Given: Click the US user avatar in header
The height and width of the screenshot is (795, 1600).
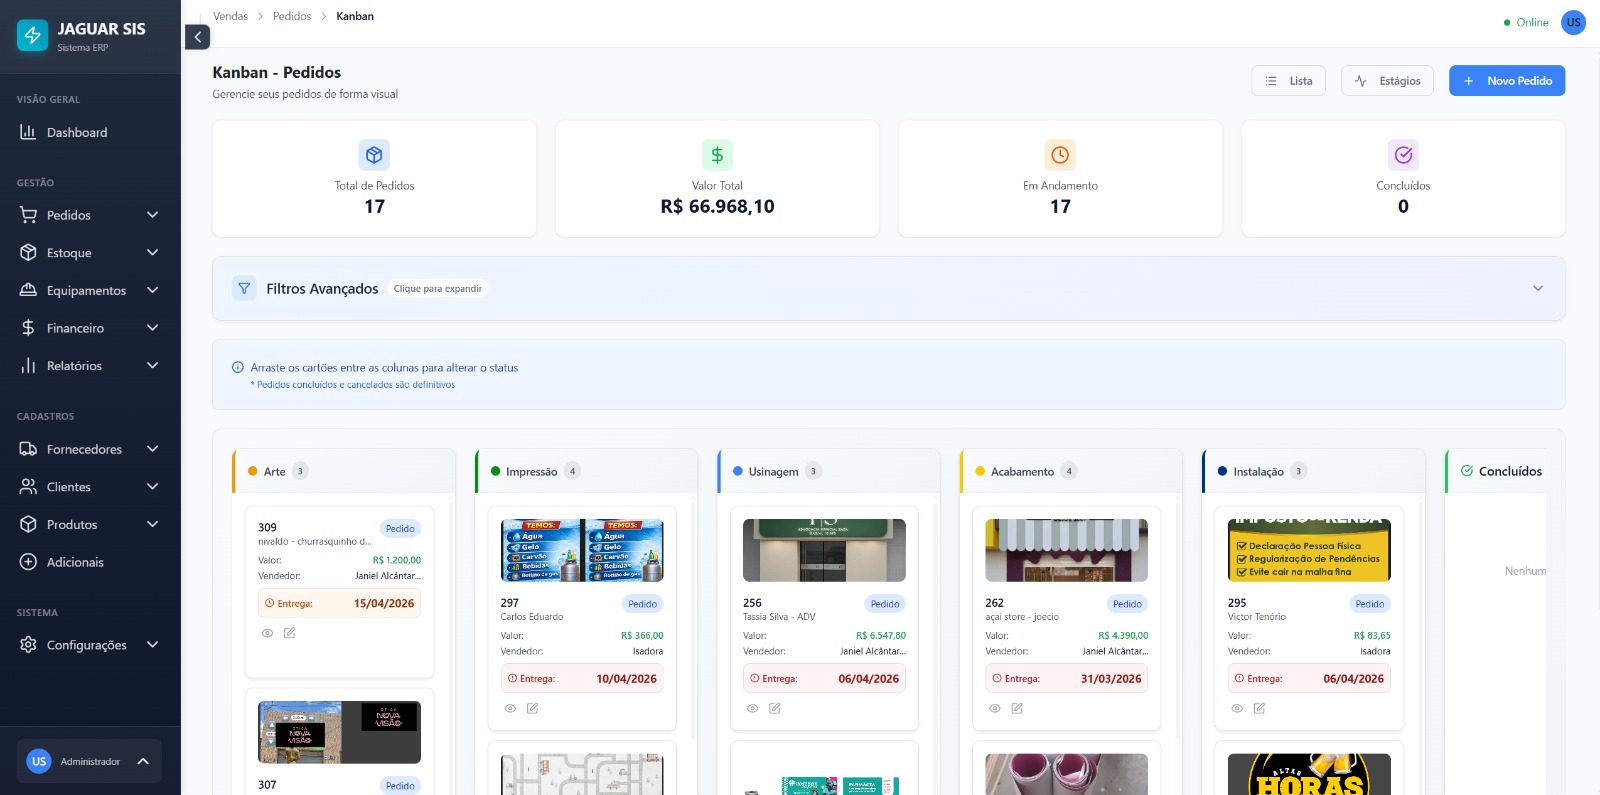Looking at the screenshot, I should point(1573,22).
